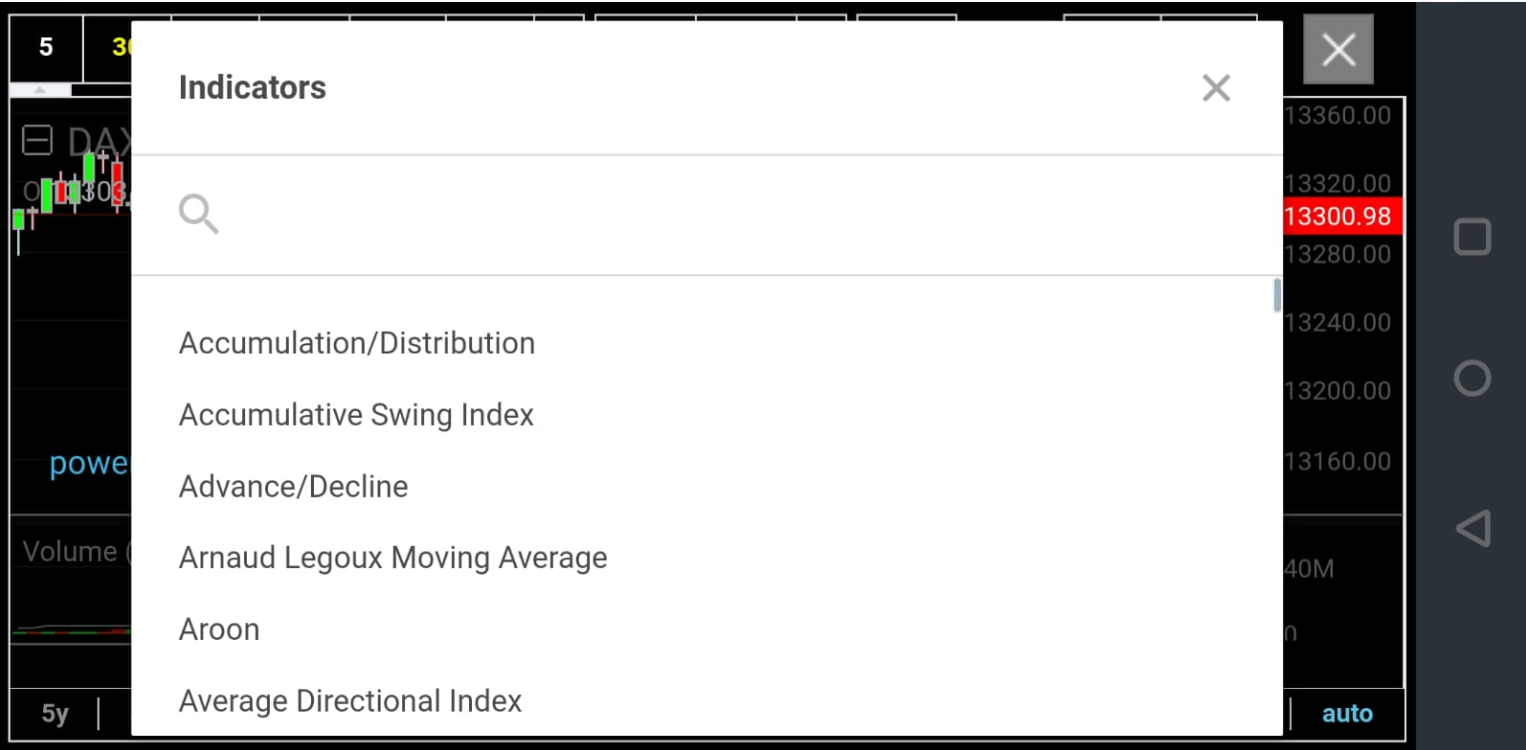Add Accumulative Swing Index indicator
Viewport: 1526px width, 750px height.
click(x=356, y=415)
